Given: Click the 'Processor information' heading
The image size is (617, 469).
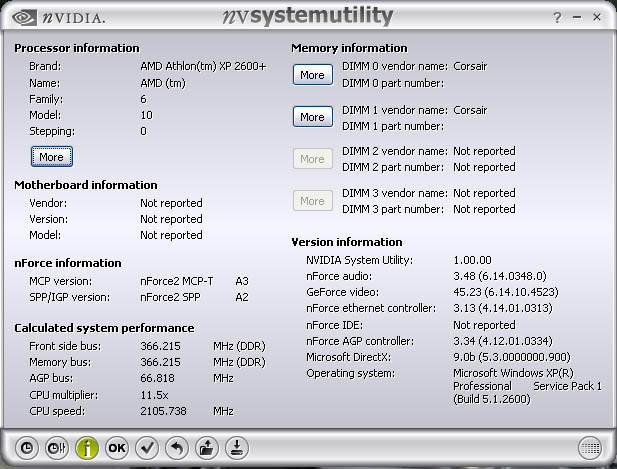Looking at the screenshot, I should coord(77,48).
